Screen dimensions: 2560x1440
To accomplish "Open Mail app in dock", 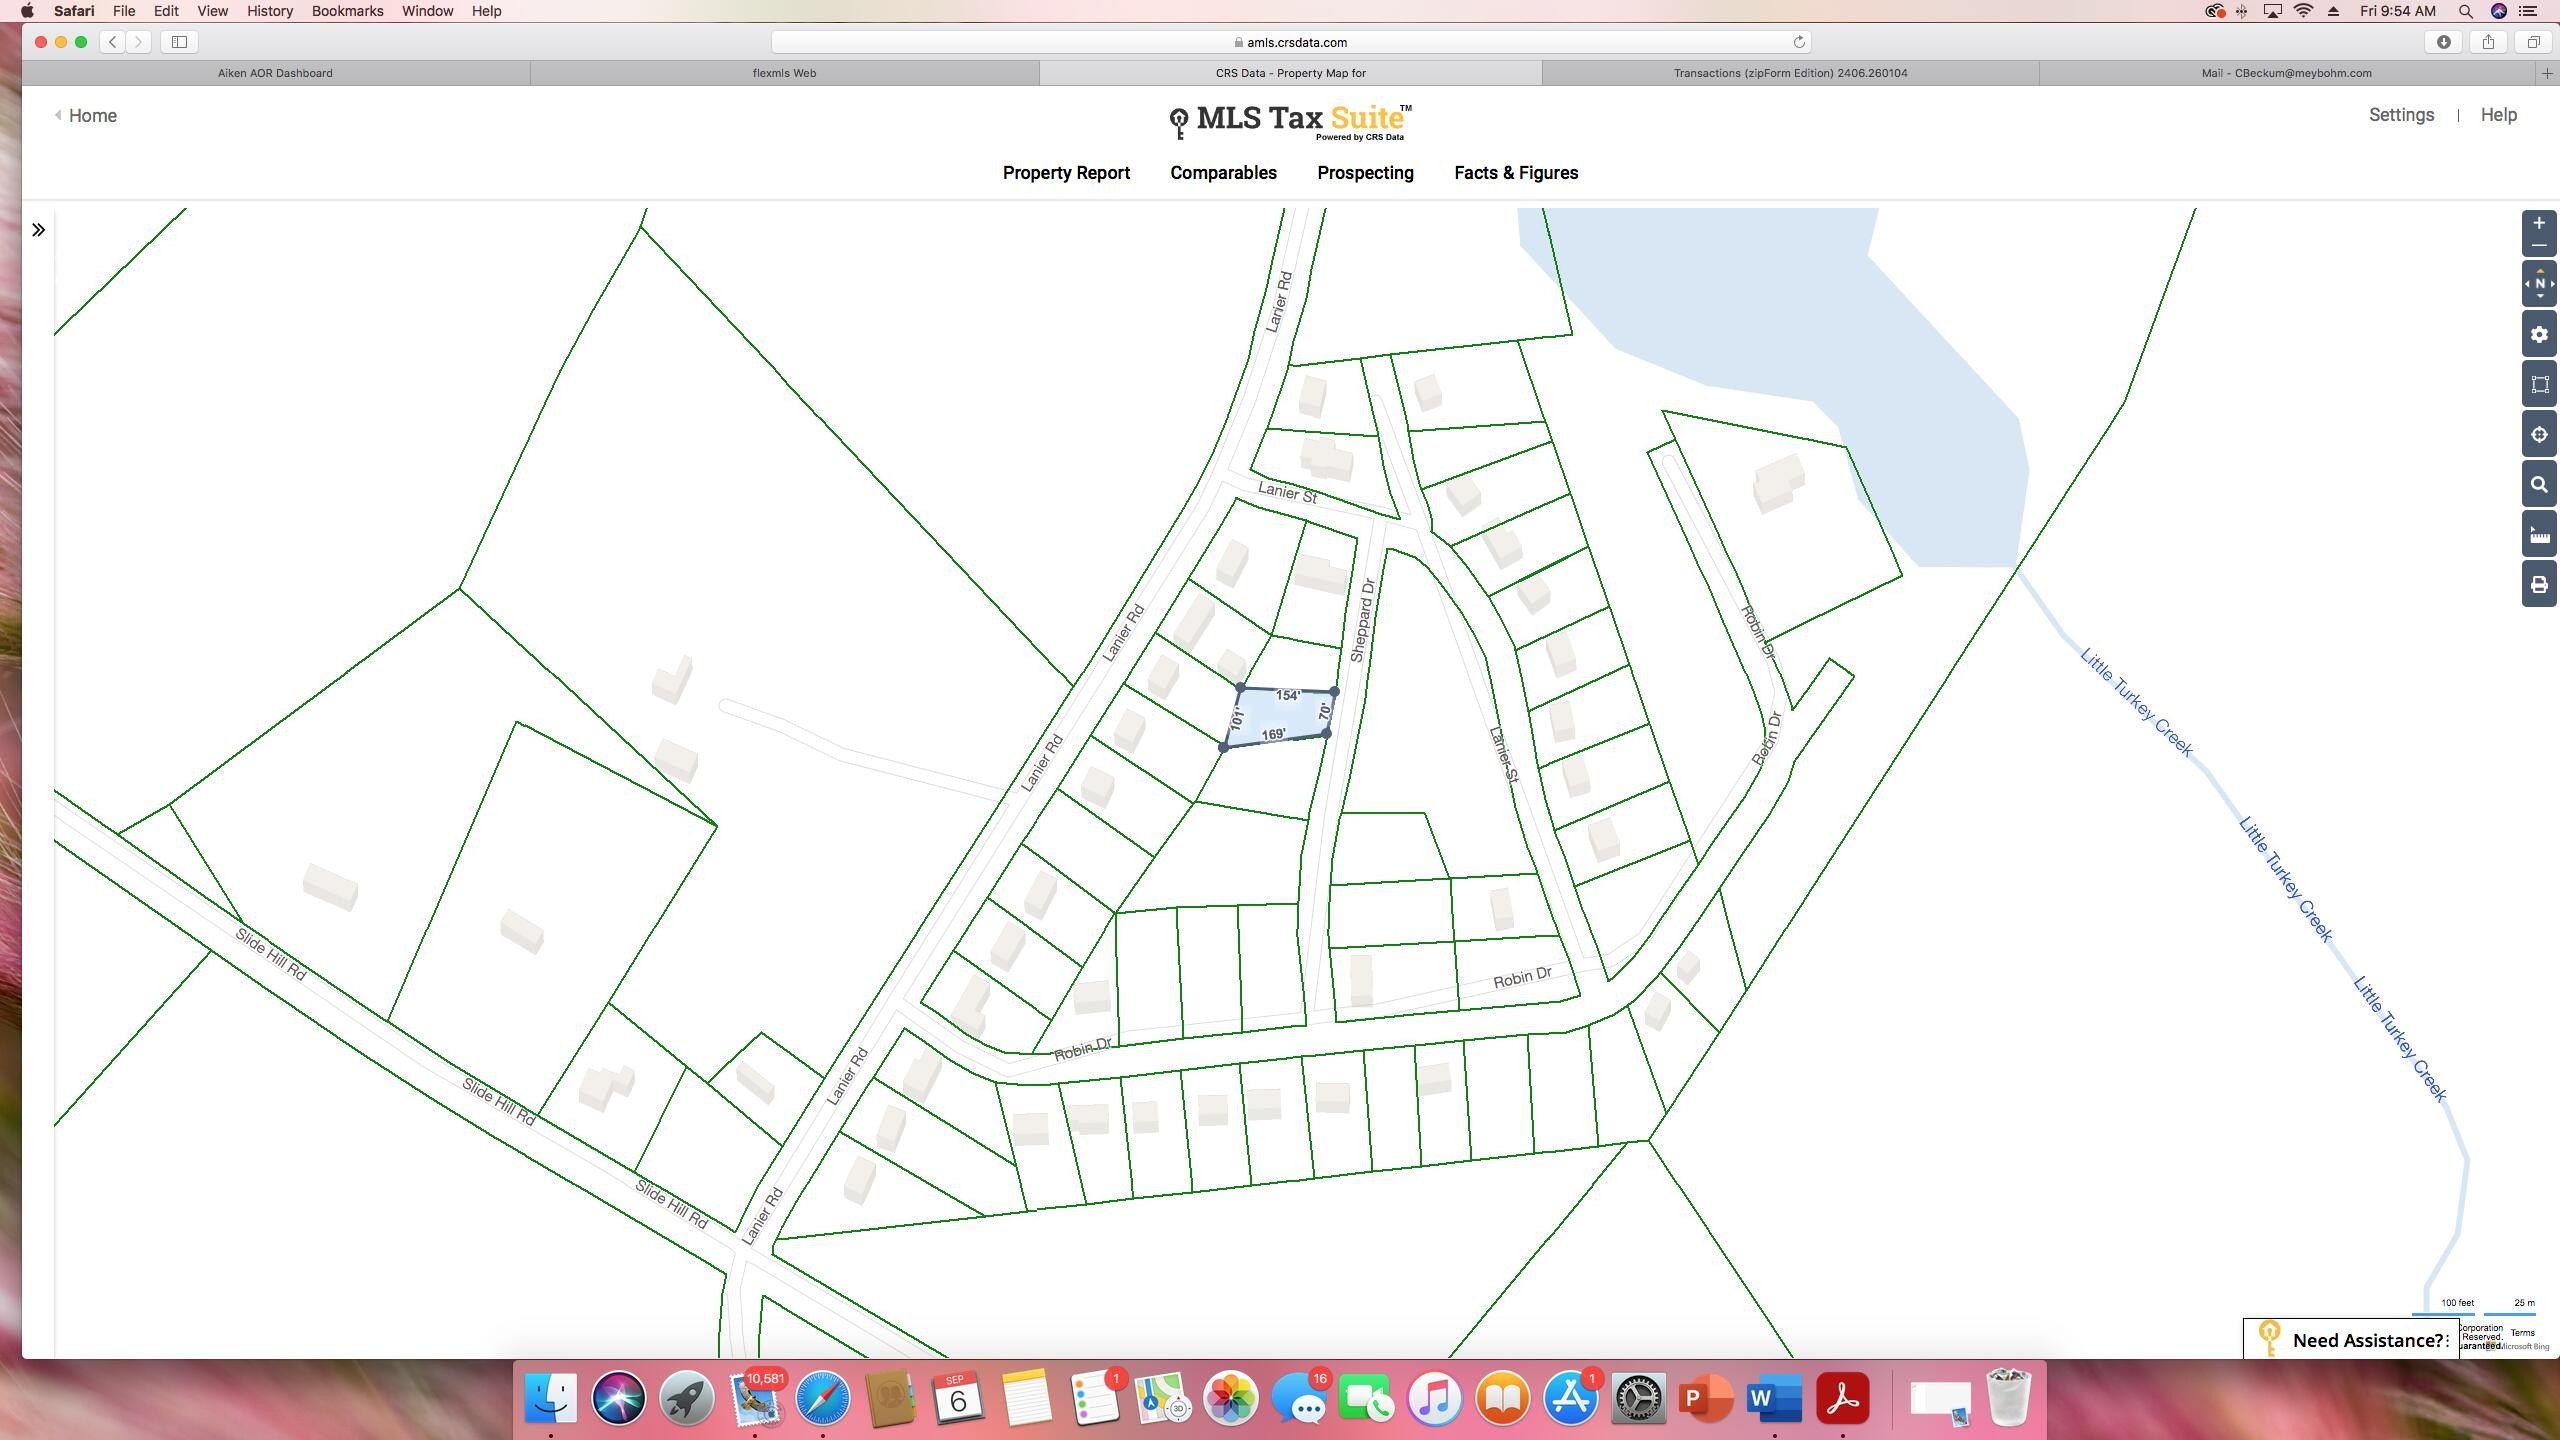I will (755, 1398).
